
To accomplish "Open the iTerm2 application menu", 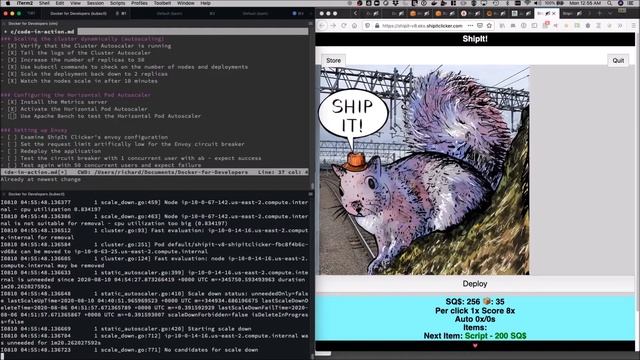I will pyautogui.click(x=24, y=3).
